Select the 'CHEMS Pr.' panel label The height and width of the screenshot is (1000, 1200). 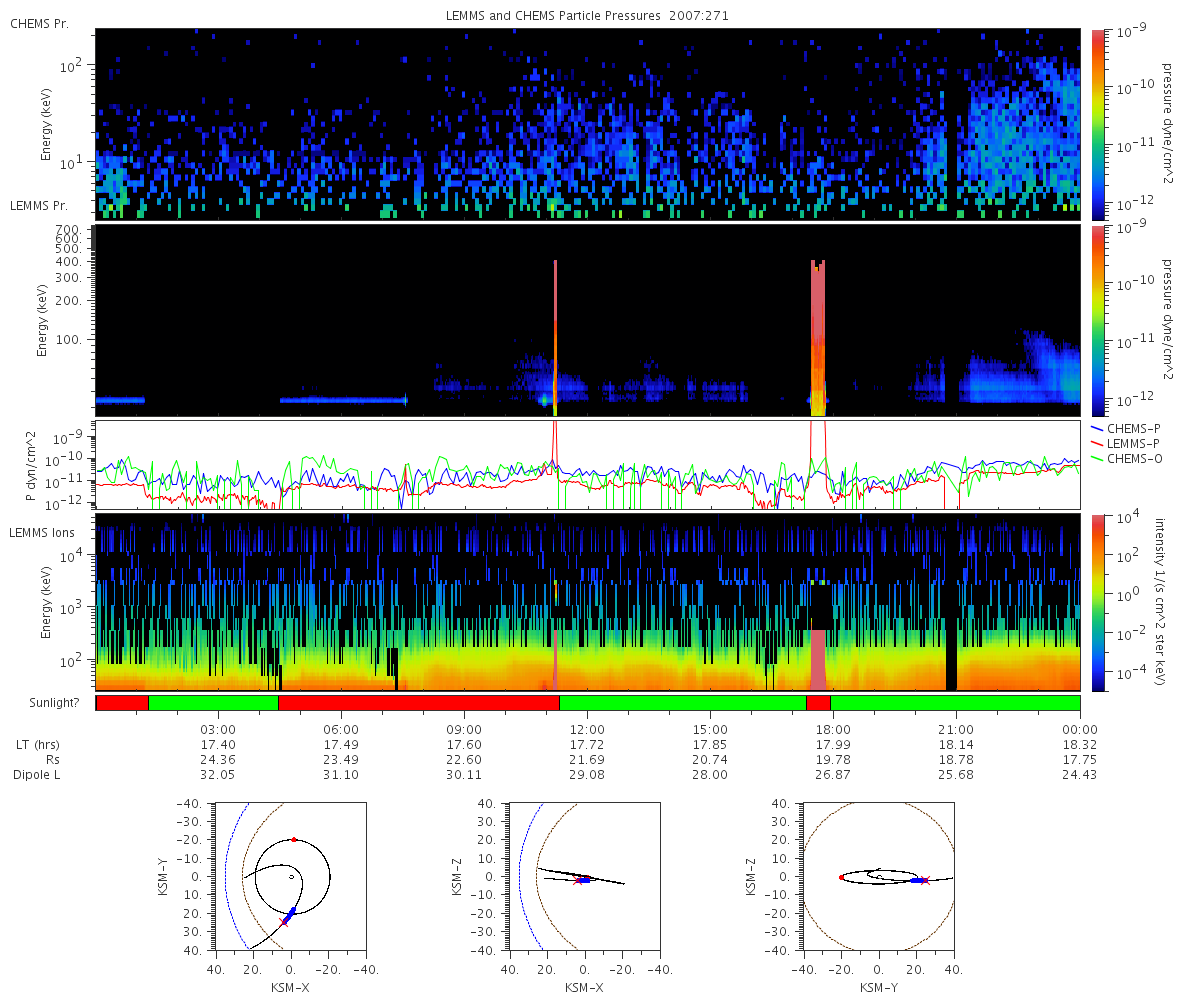39,24
